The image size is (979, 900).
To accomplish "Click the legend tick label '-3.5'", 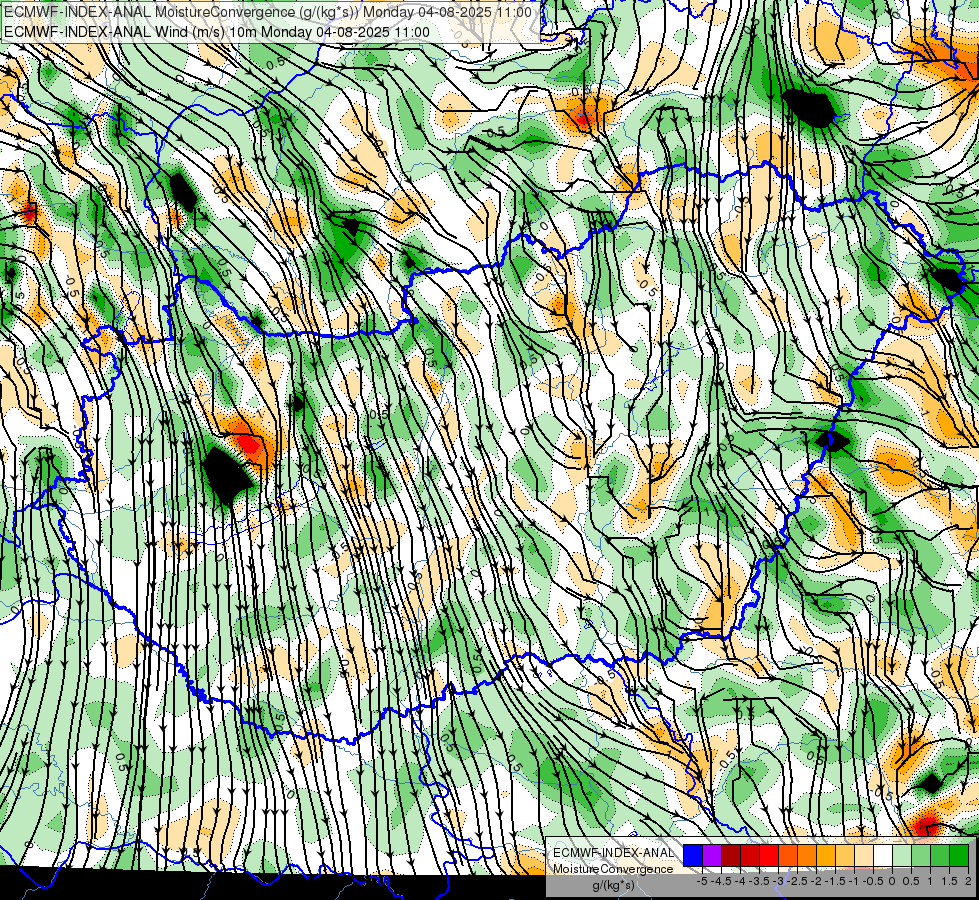I will point(760,881).
